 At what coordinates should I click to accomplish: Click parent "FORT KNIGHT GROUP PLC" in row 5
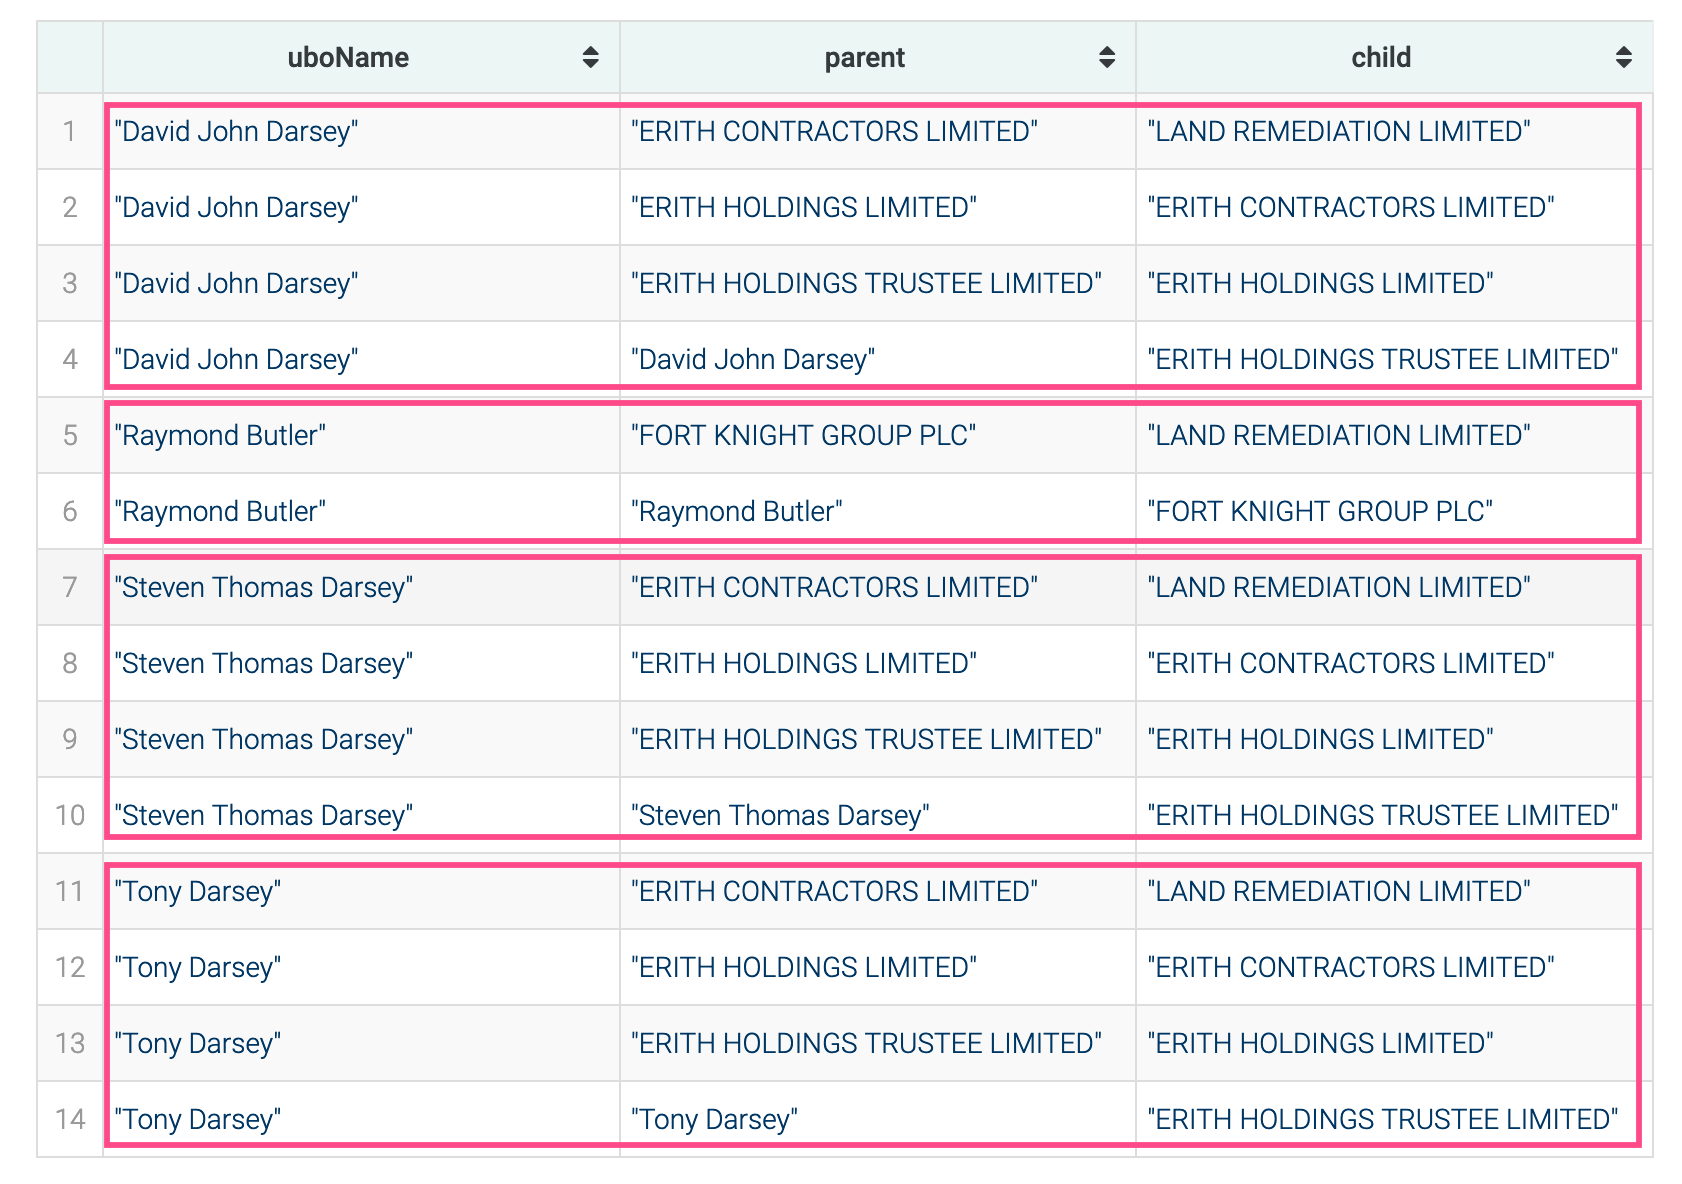pos(803,435)
